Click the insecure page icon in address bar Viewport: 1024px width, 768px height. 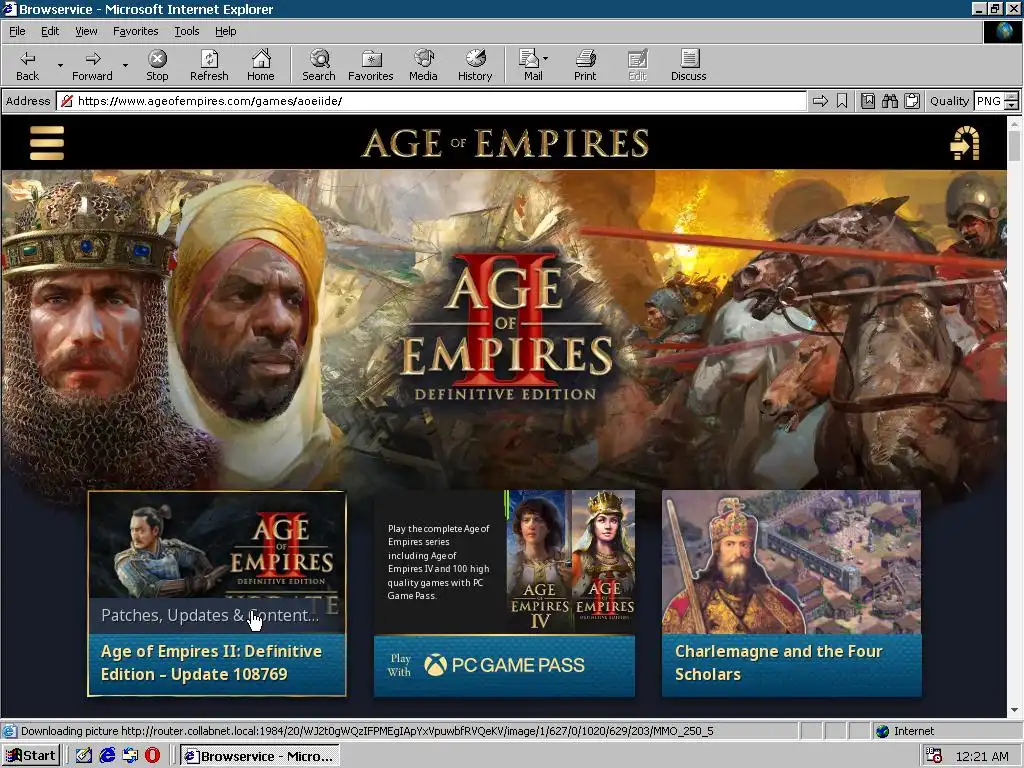point(66,101)
